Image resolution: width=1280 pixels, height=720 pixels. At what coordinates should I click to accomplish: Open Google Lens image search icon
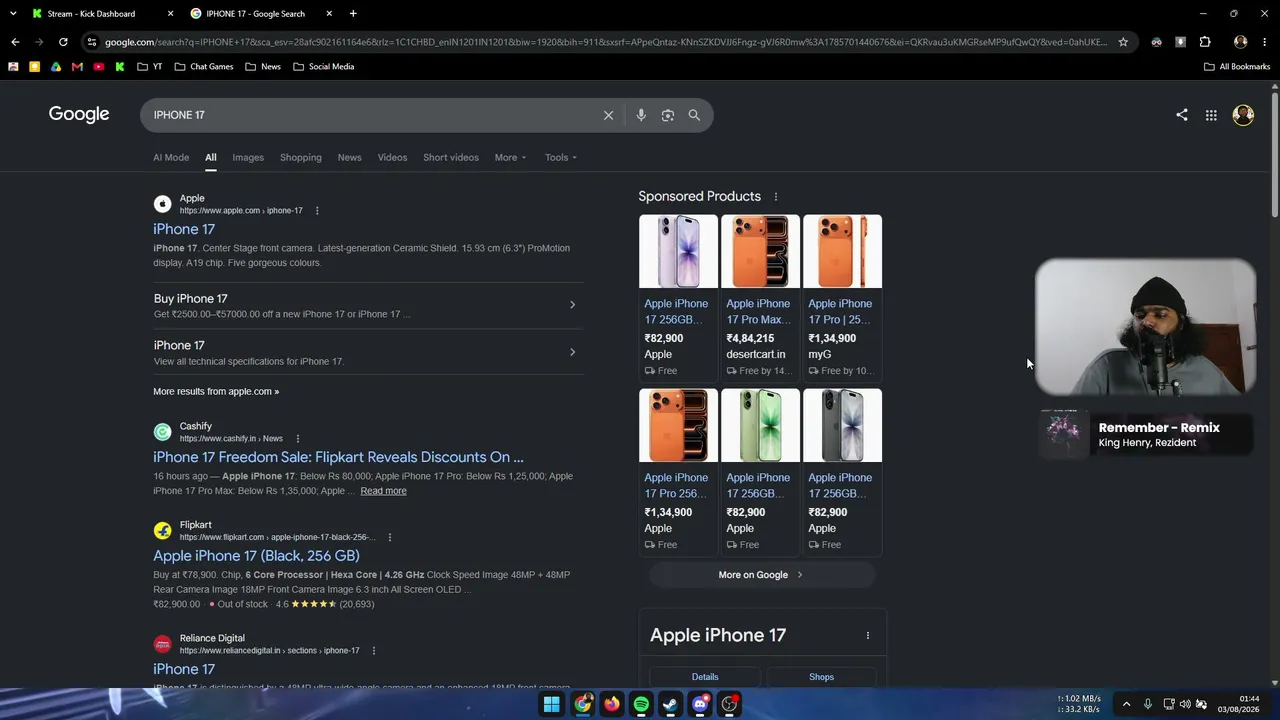[668, 115]
